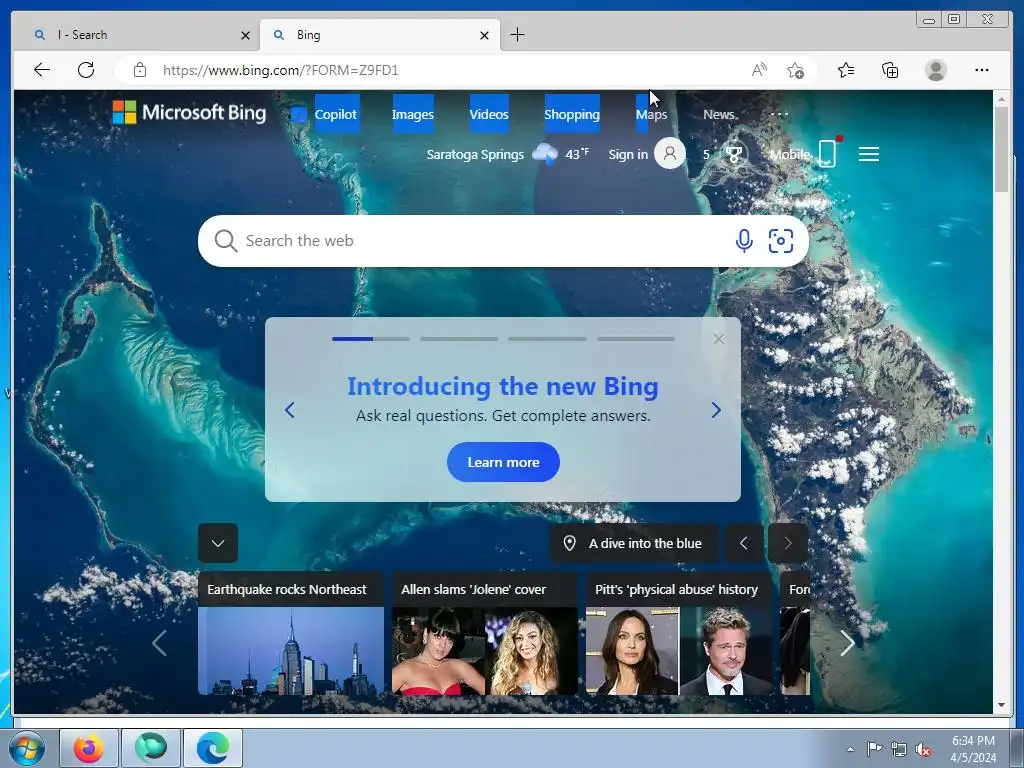Image resolution: width=1024 pixels, height=768 pixels.
Task: Open Windows Start button
Action: pyautogui.click(x=27, y=748)
